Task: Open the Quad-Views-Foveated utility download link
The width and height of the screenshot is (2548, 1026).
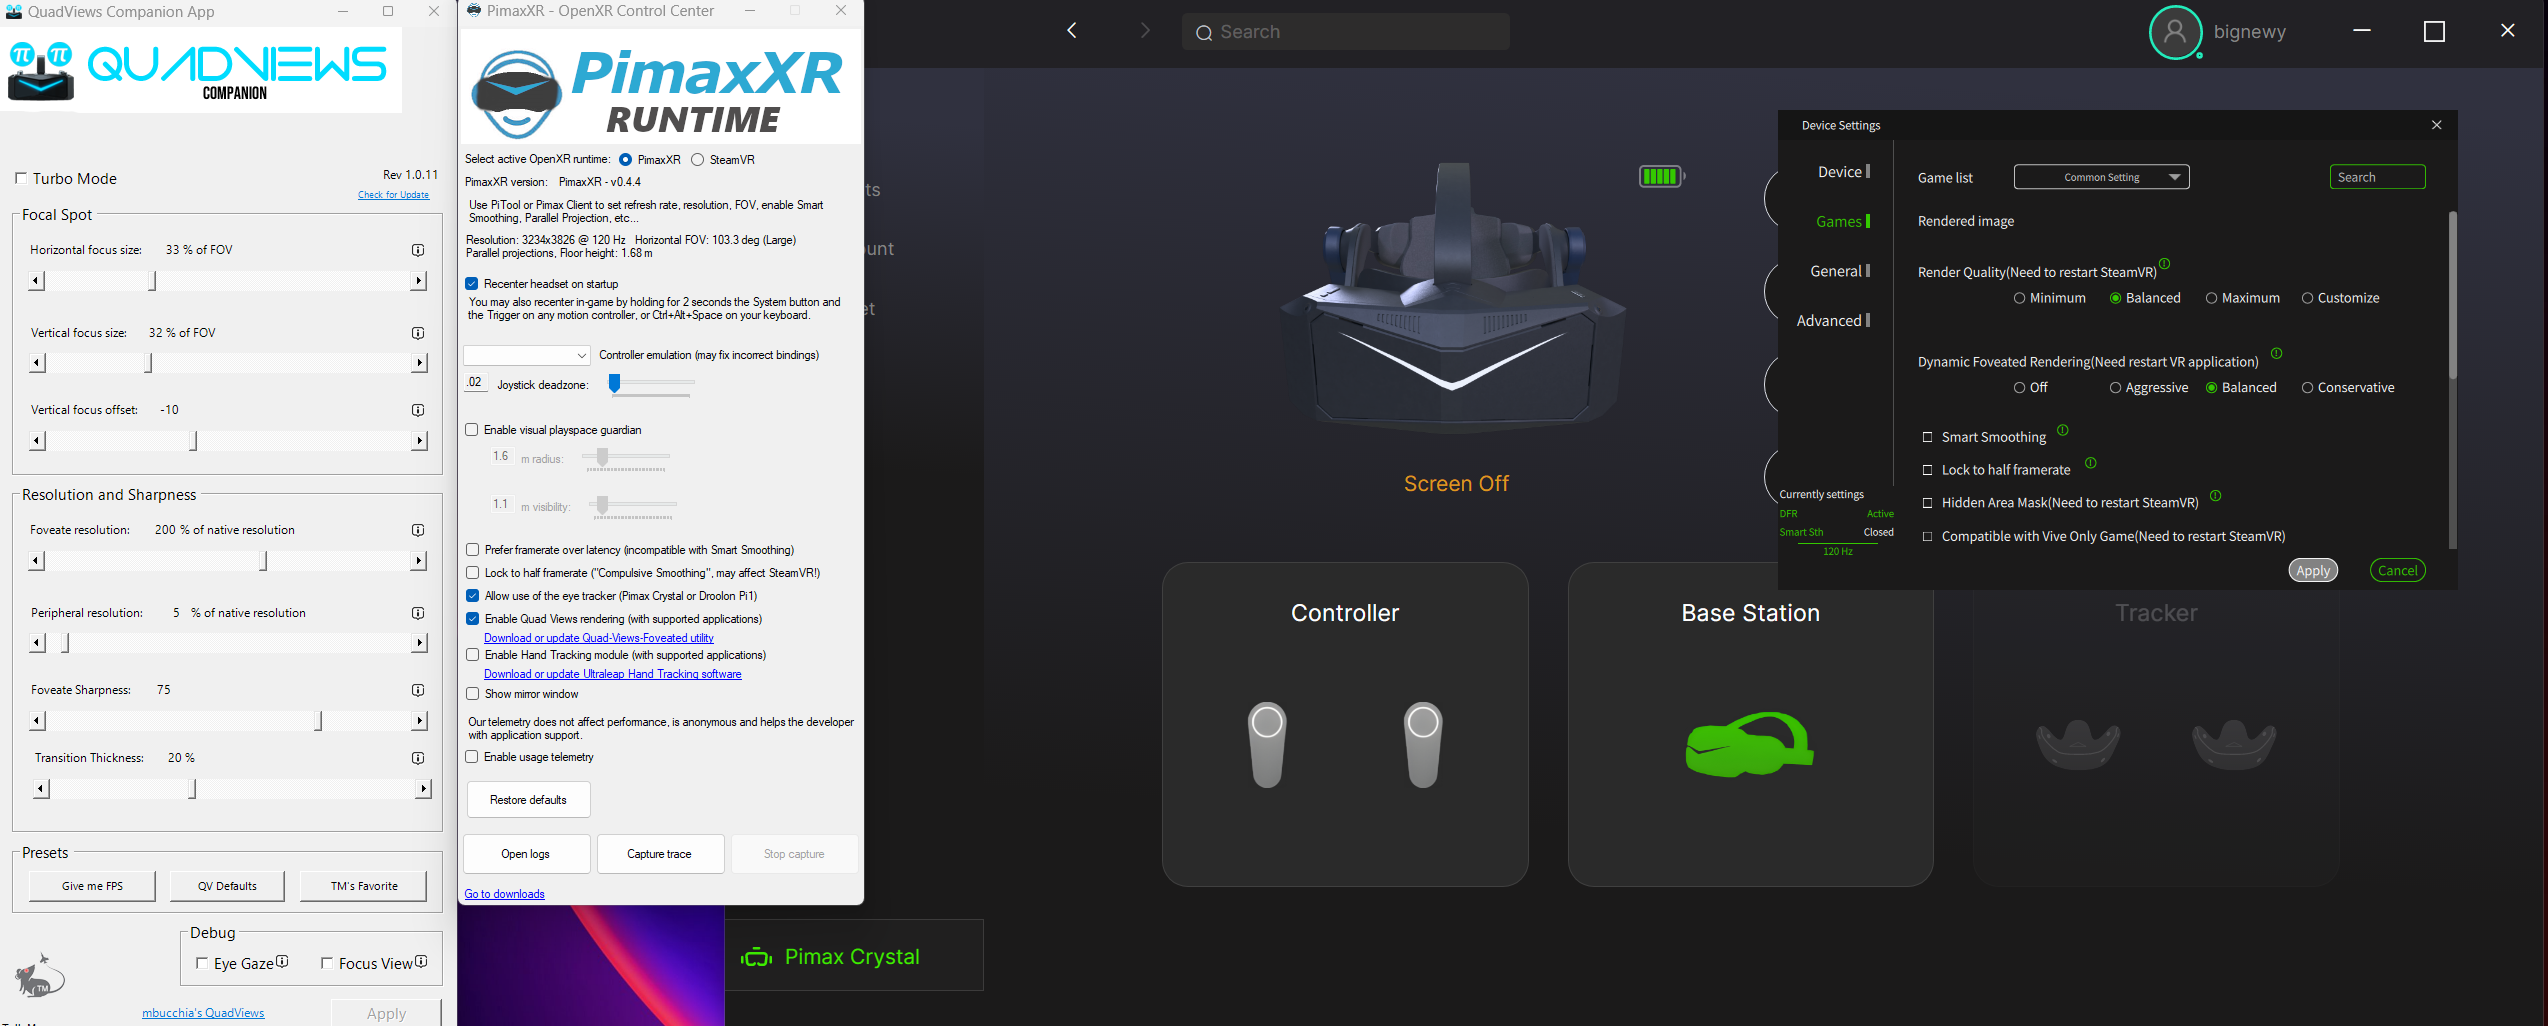Action: (598, 638)
